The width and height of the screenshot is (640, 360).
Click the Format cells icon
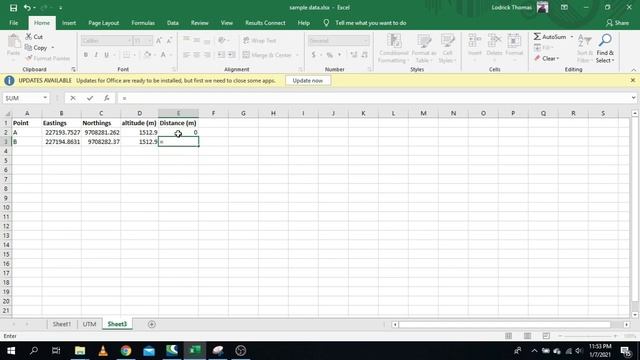514,41
